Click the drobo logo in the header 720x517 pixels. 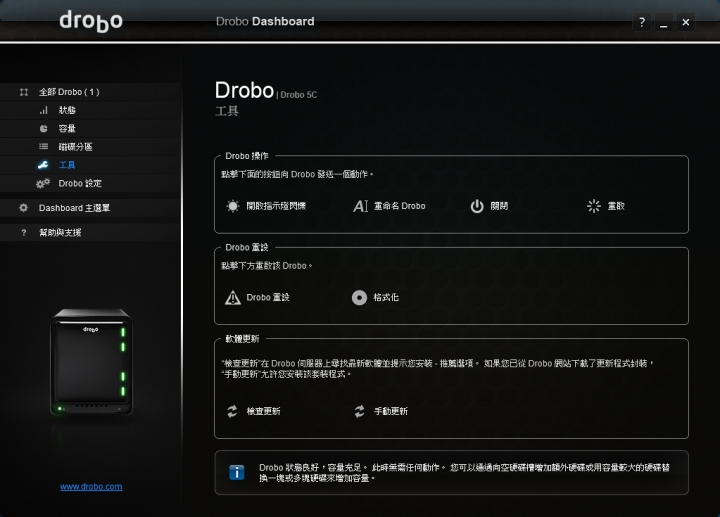pos(91,21)
